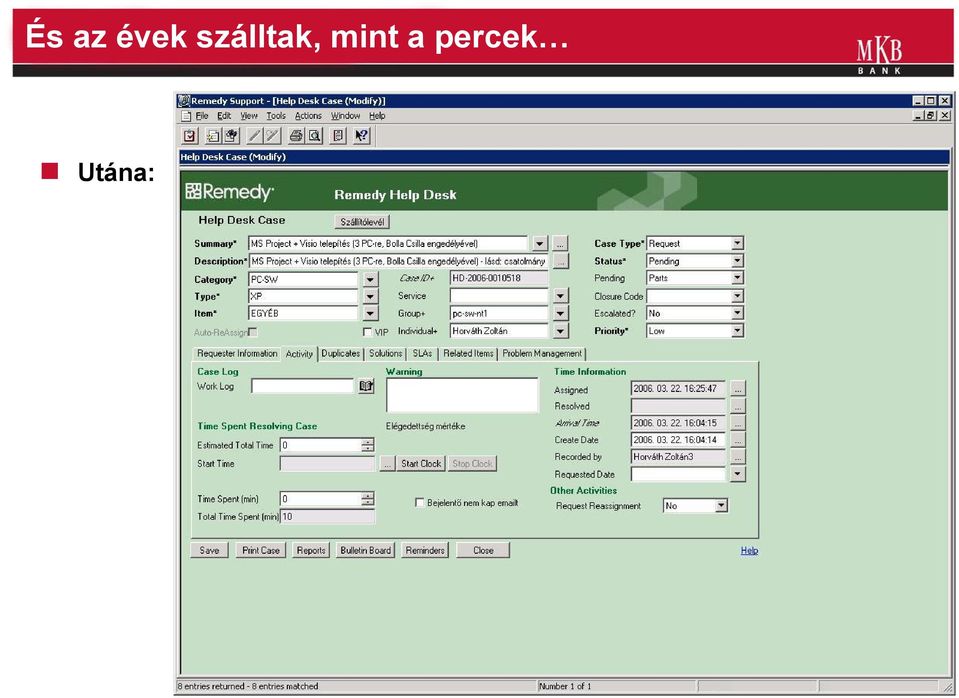Click ellipsis button beside Create Date
This screenshot has height=698, width=959.
(x=738, y=440)
